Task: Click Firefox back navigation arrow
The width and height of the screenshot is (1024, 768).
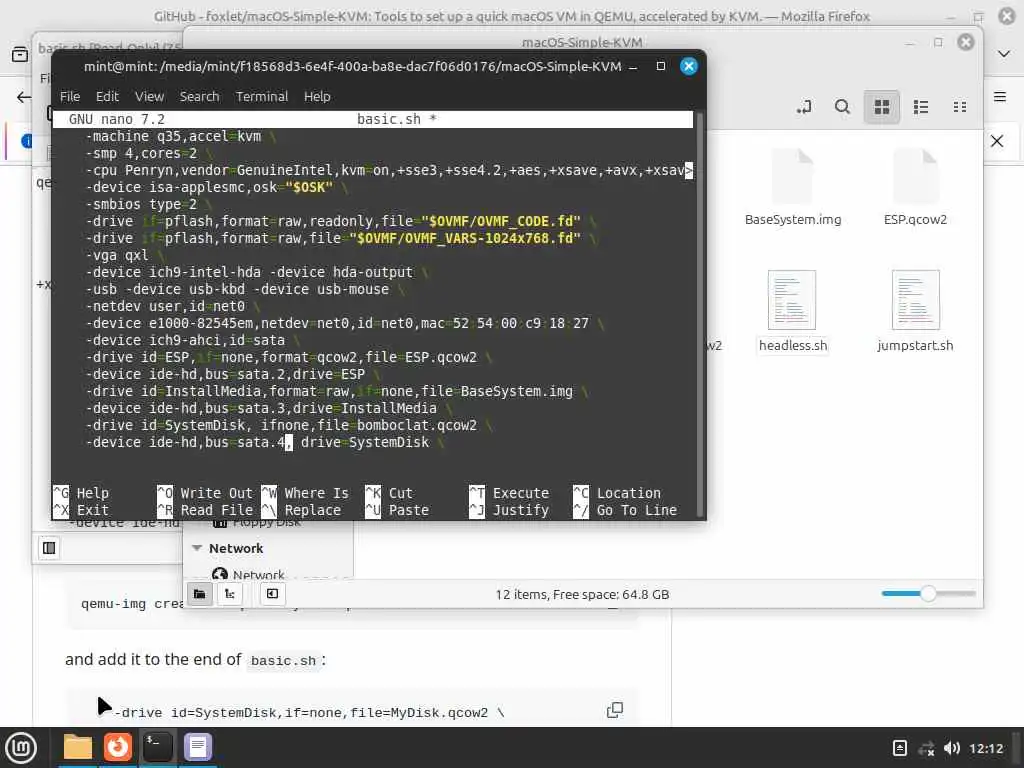Action: pyautogui.click(x=24, y=97)
